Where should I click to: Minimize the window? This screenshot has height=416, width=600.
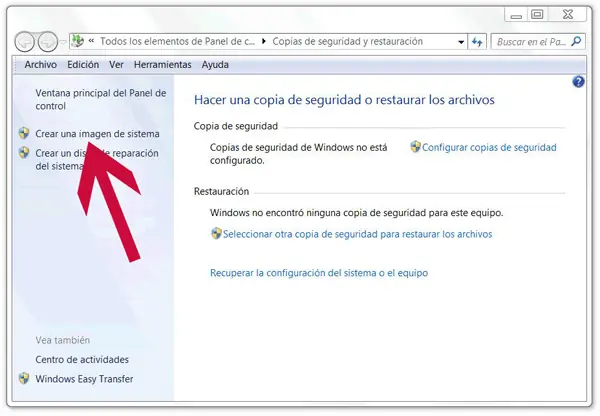(516, 15)
